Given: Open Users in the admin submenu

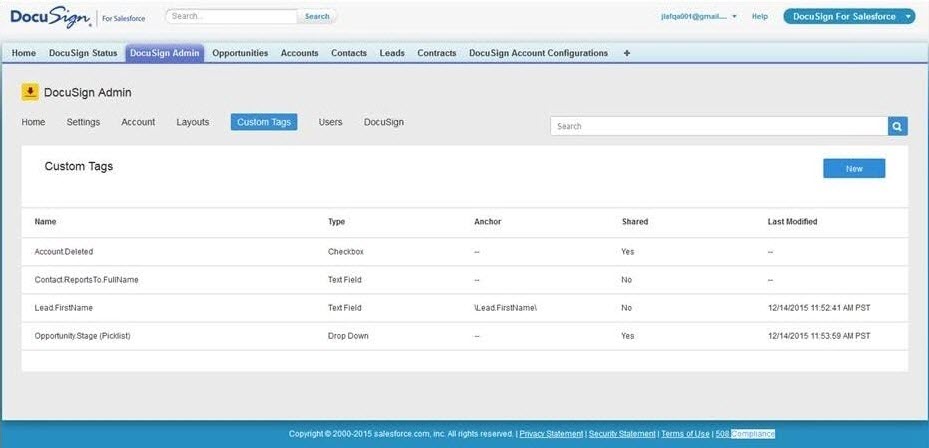Looking at the screenshot, I should click(331, 122).
